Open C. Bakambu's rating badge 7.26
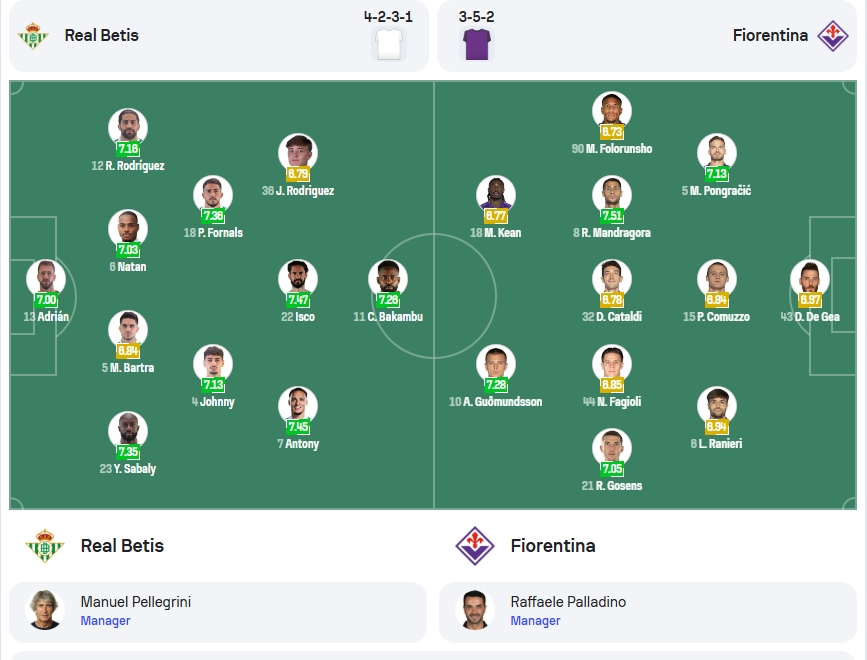Screen dimensions: 867x660 coord(388,300)
